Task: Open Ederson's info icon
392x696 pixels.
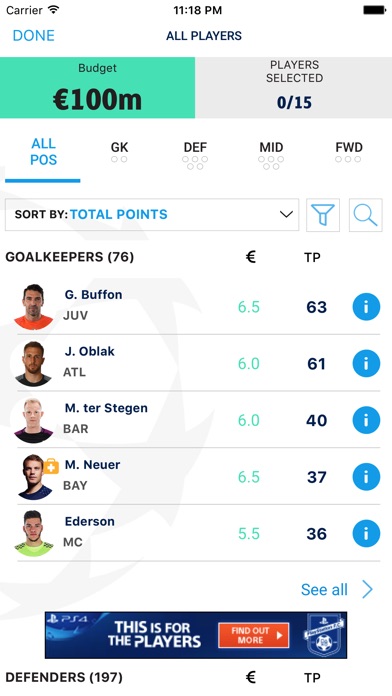Action: tap(366, 534)
